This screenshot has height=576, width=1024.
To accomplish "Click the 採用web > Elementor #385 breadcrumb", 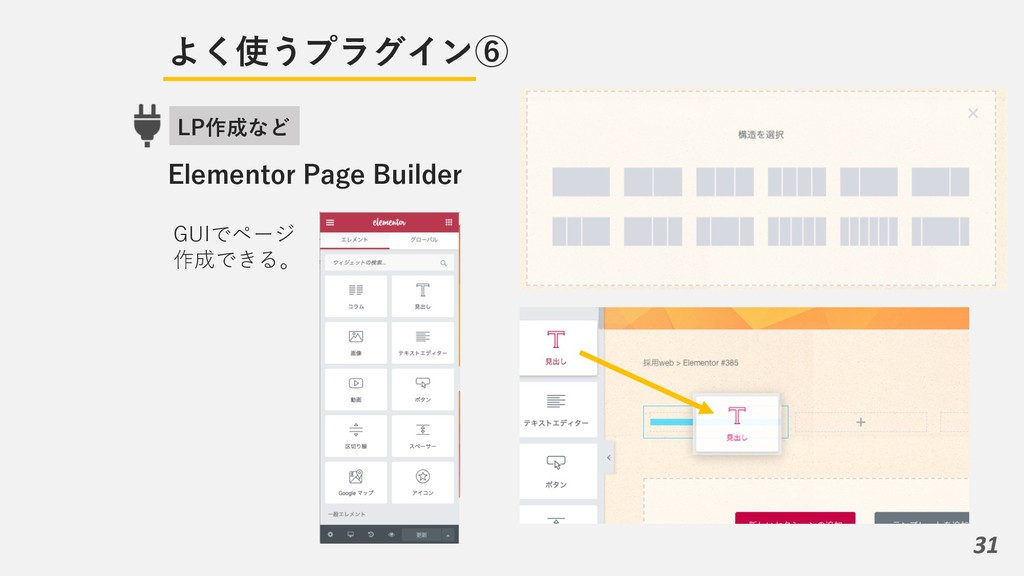I will 691,363.
